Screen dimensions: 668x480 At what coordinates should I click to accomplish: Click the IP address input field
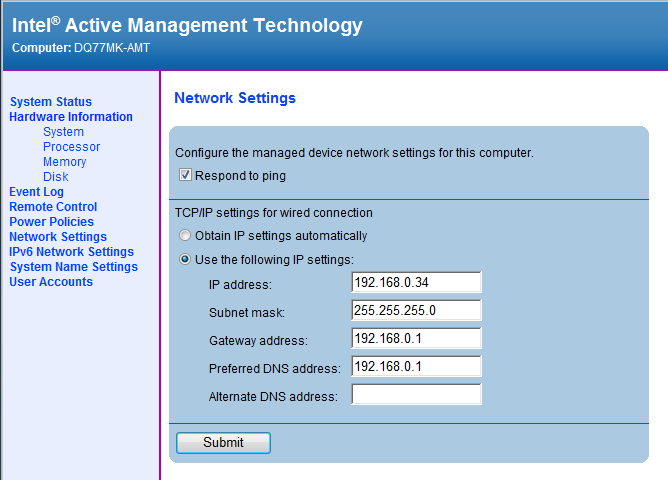(417, 283)
